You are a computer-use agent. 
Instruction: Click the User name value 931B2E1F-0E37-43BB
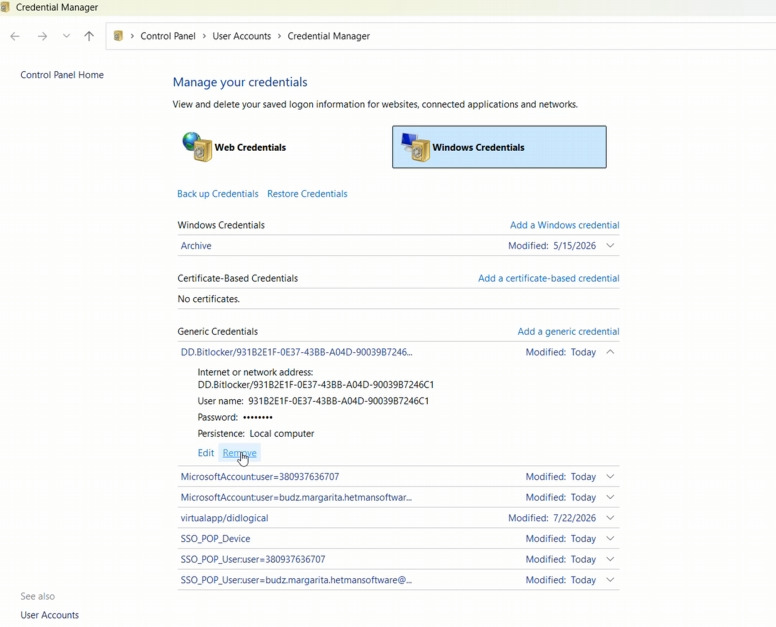(x=339, y=401)
